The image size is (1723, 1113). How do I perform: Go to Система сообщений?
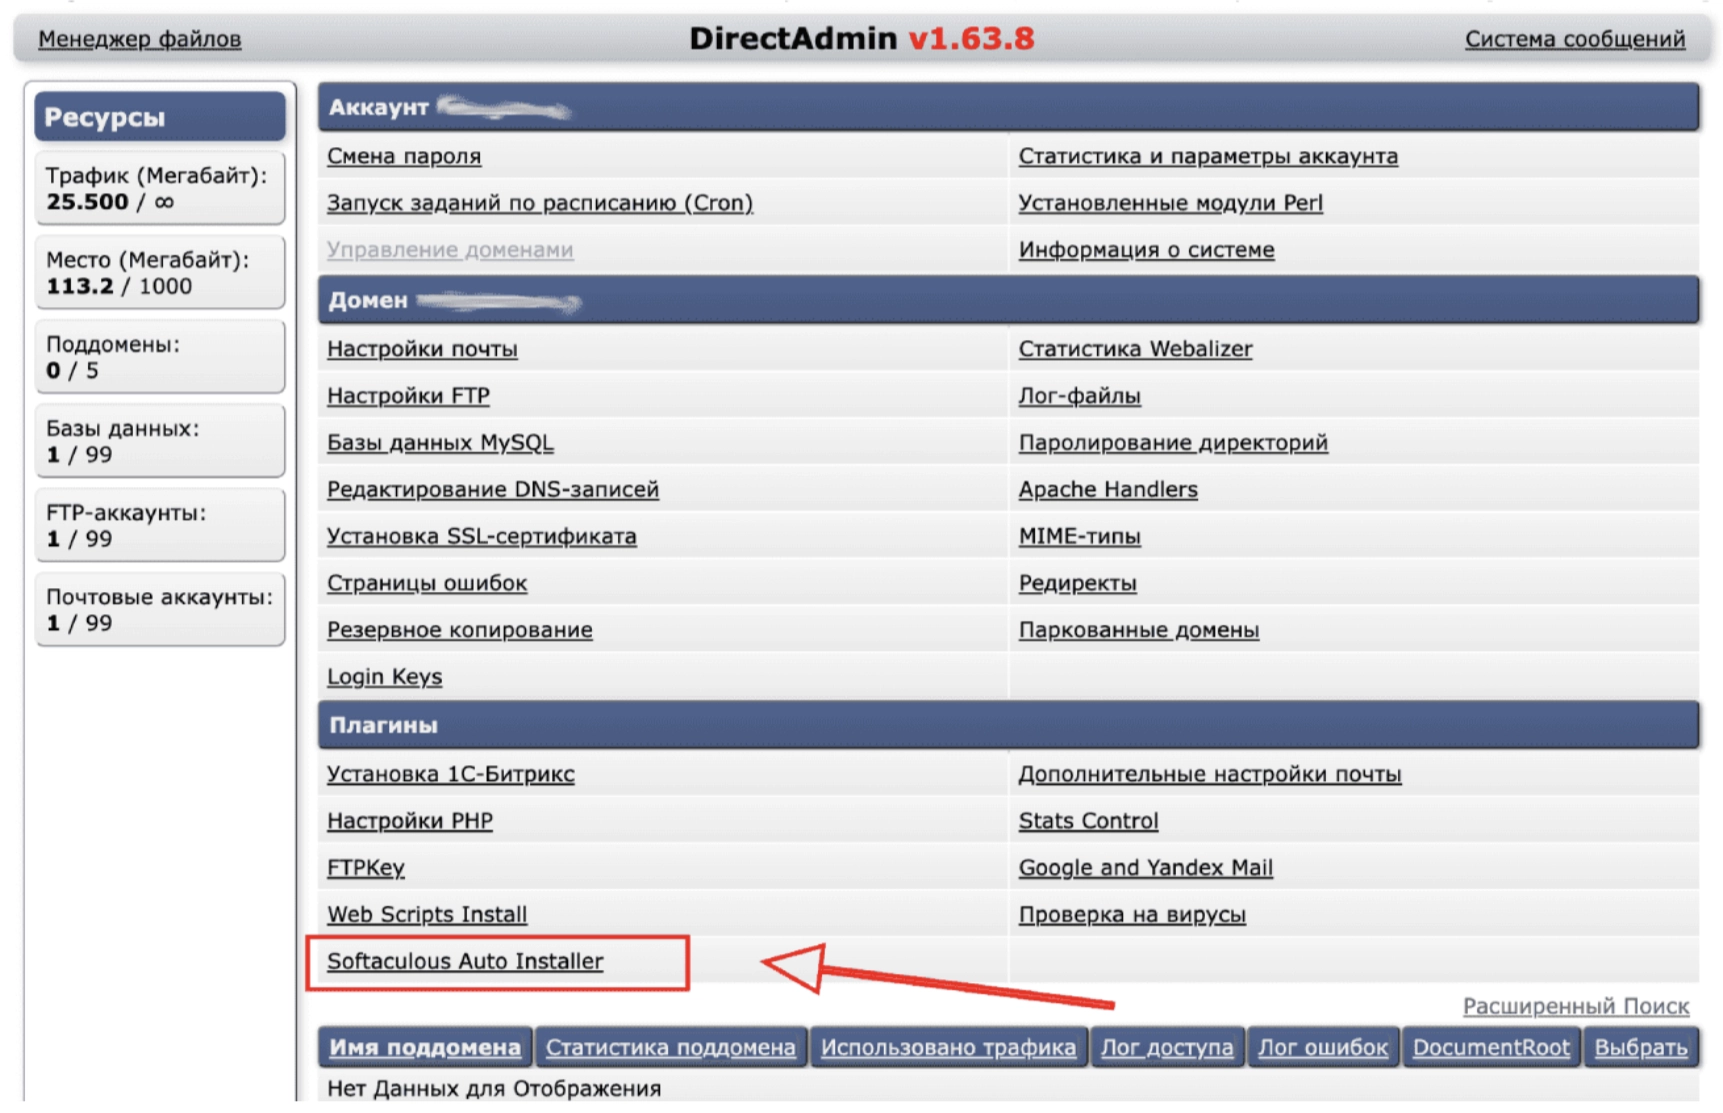[x=1574, y=39]
